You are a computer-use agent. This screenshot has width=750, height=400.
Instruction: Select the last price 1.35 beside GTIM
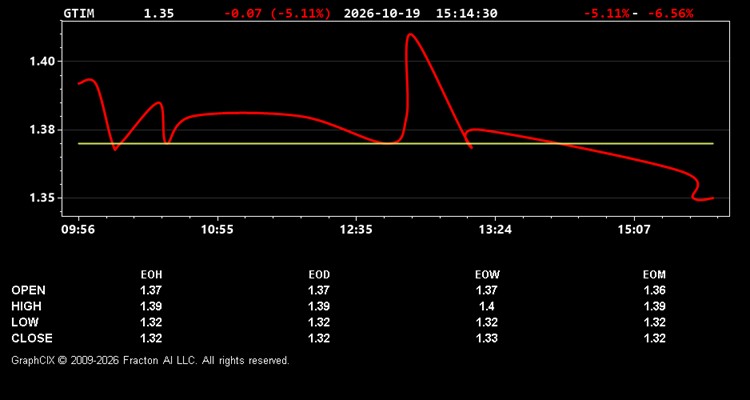159,13
